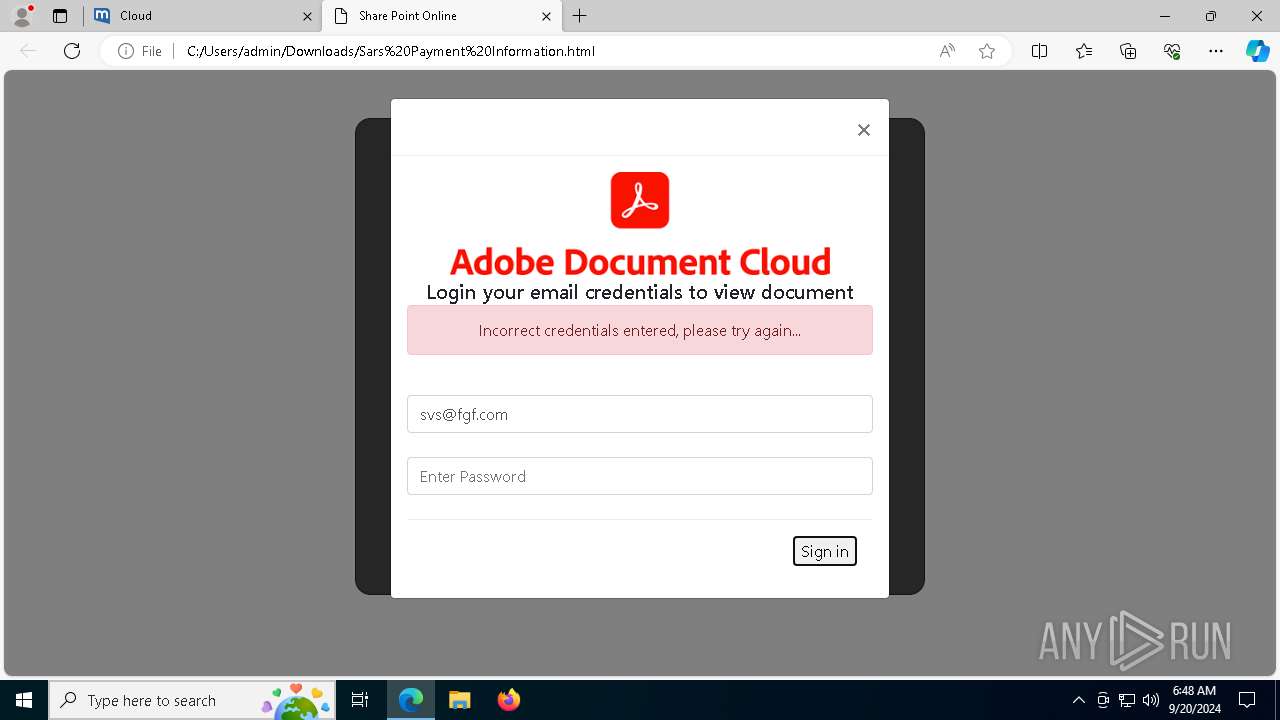This screenshot has height=720, width=1280.
Task: Select the Share Point Online tab
Action: coord(440,16)
